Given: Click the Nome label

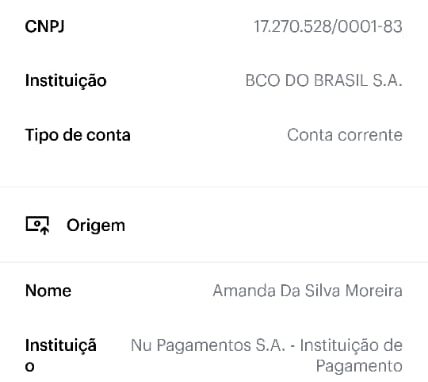Looking at the screenshot, I should pos(48,291).
